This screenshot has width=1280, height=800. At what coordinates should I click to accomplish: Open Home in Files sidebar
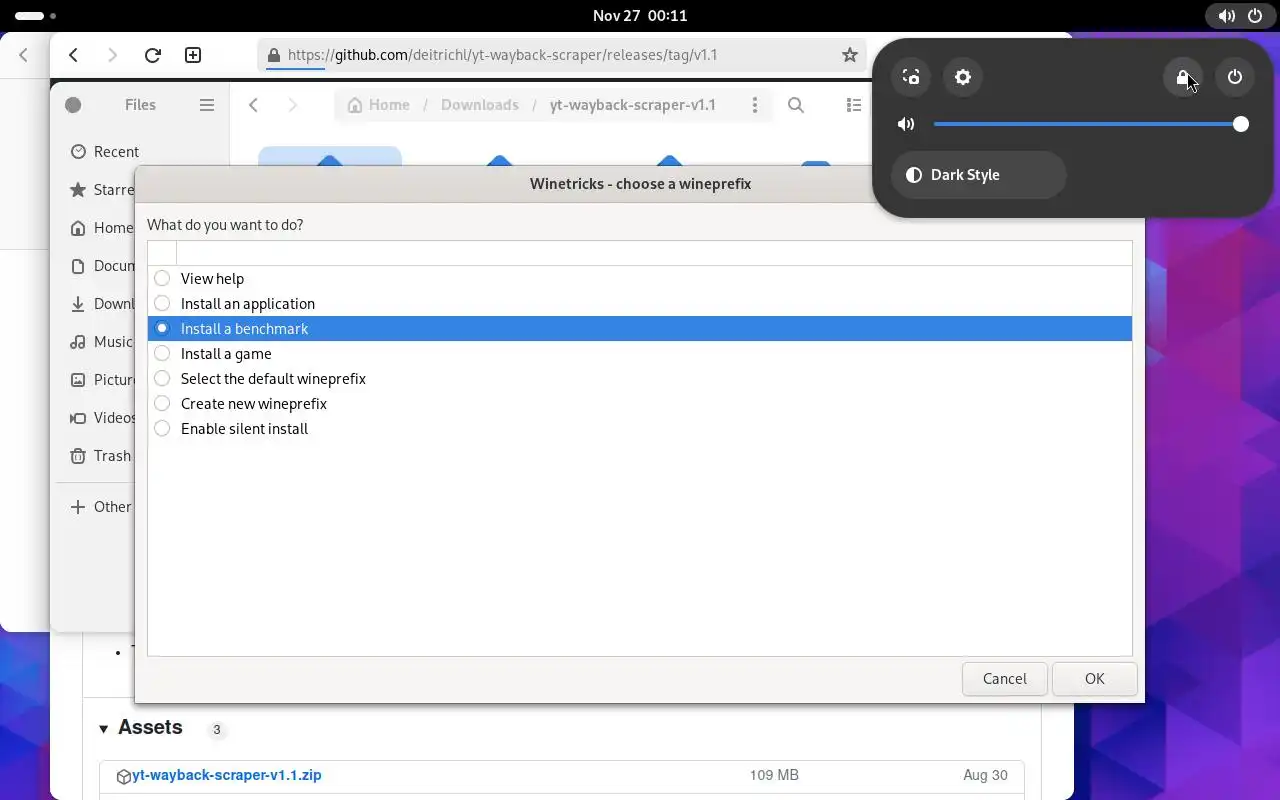point(100,228)
